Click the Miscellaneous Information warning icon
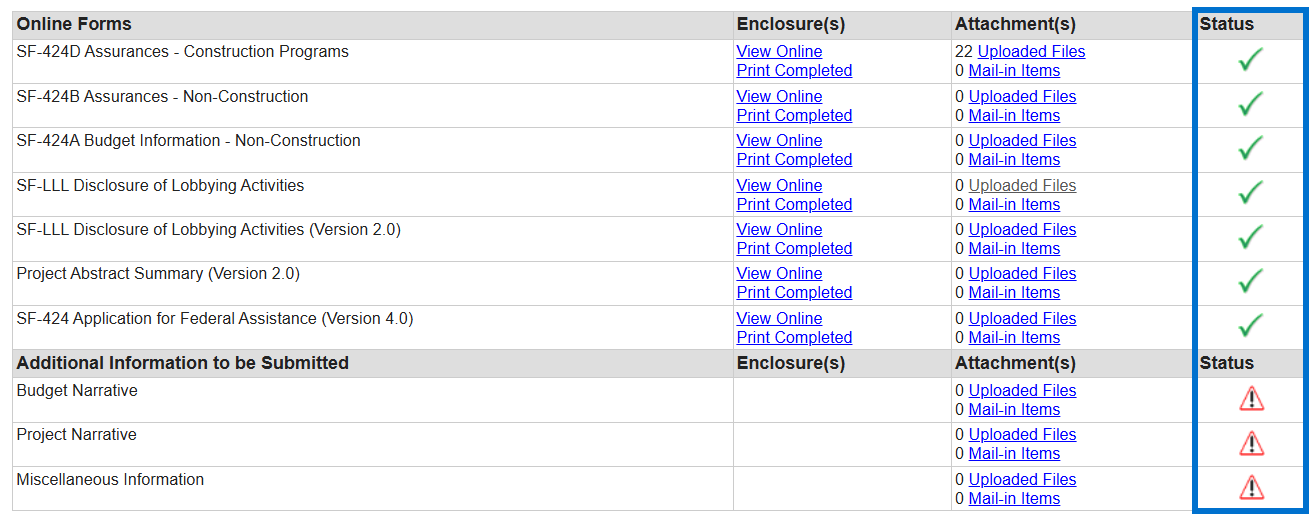The width and height of the screenshot is (1316, 518). click(x=1251, y=488)
